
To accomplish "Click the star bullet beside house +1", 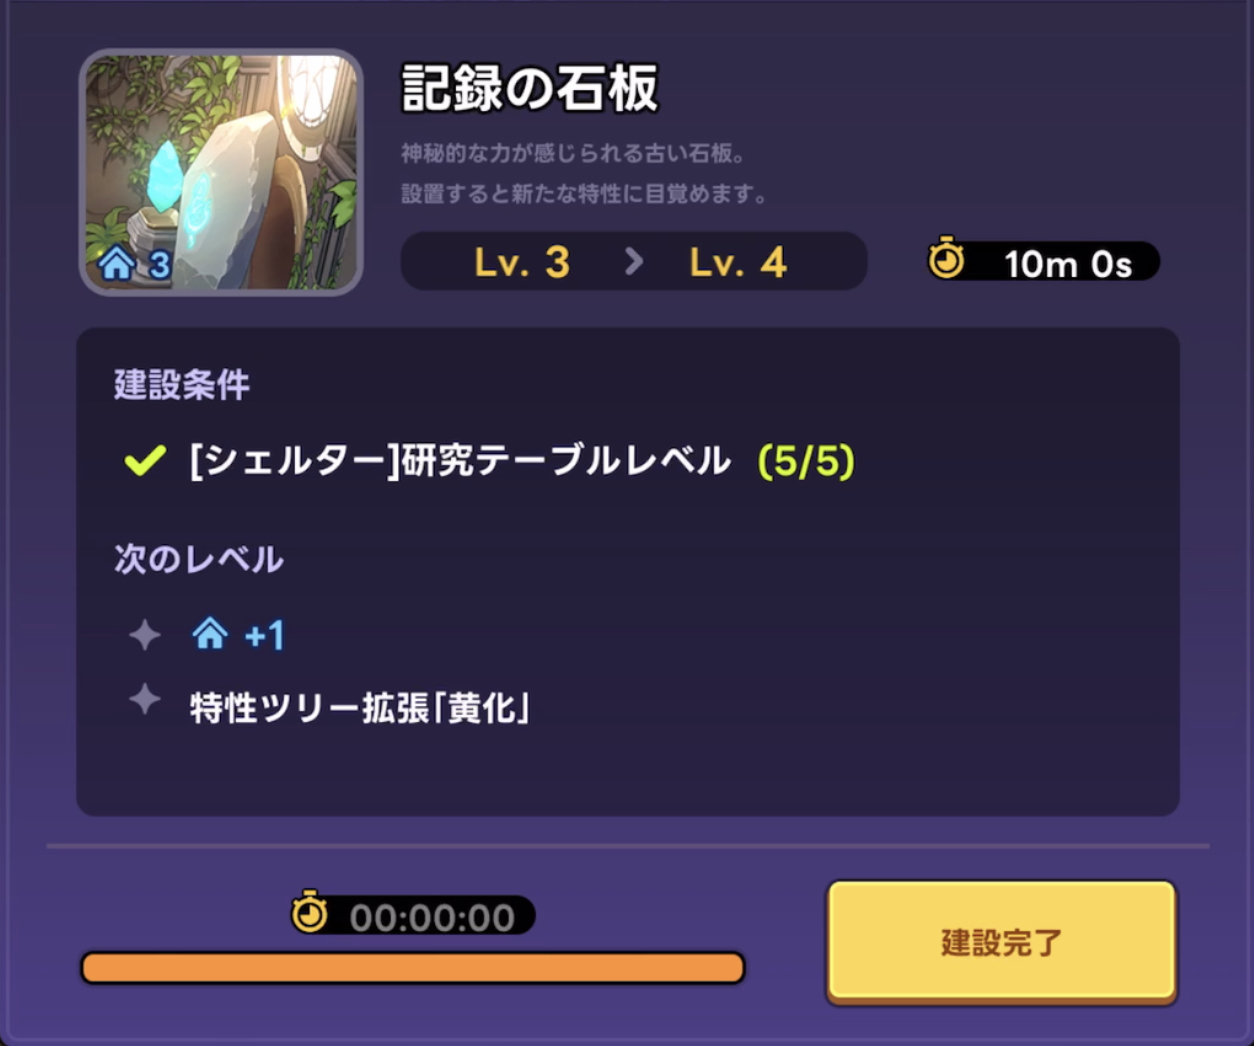I will pos(145,634).
